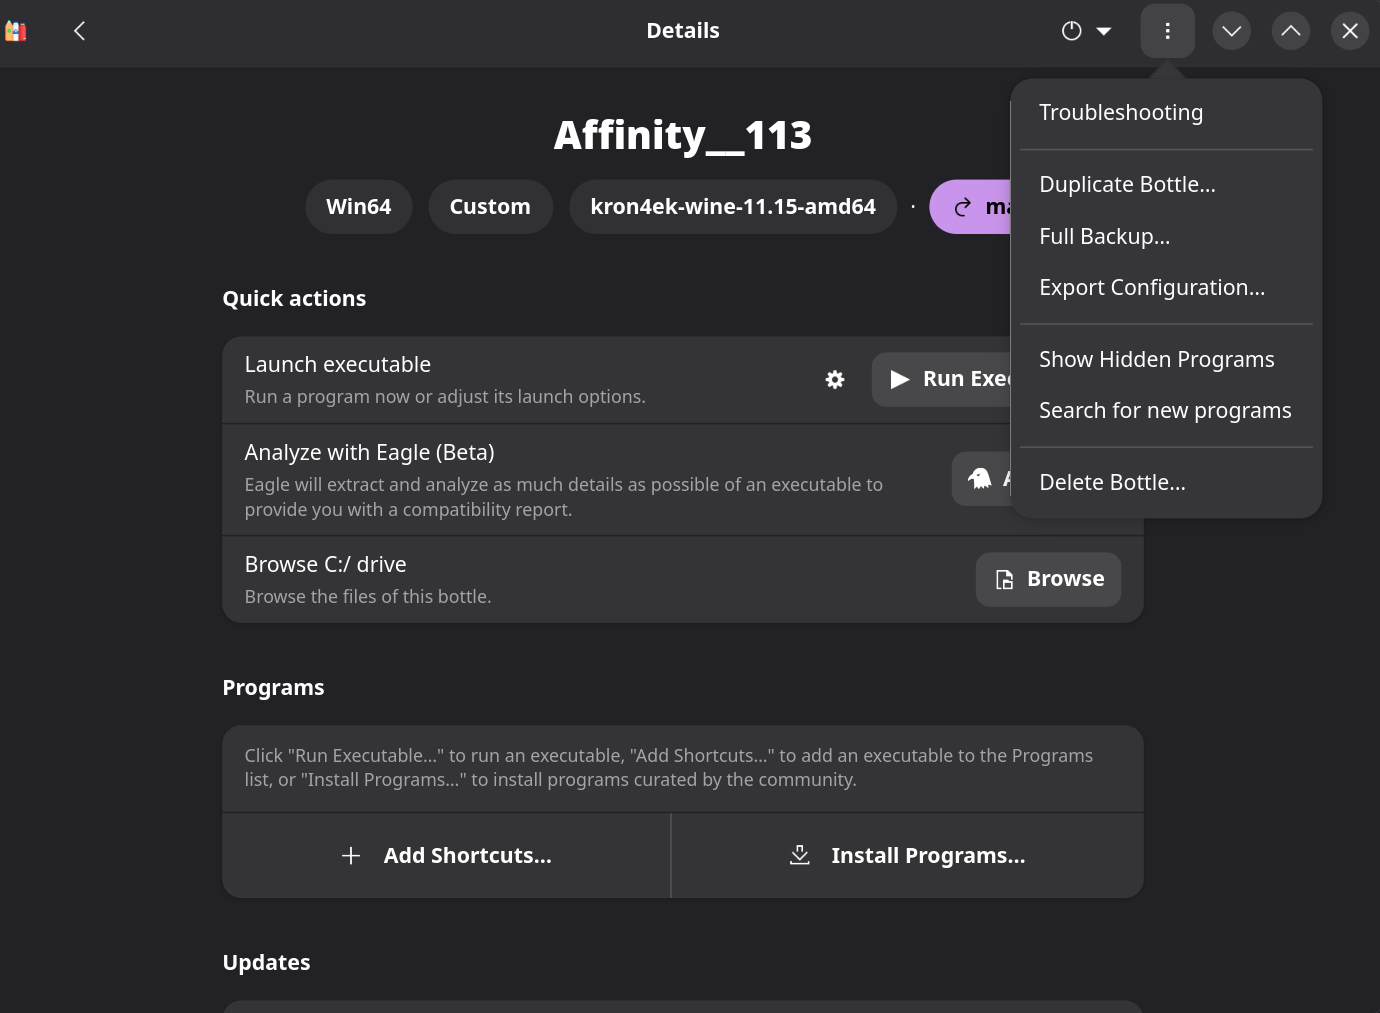The width and height of the screenshot is (1380, 1013).
Task: Close the three-dot secondary menu button
Action: [1167, 31]
